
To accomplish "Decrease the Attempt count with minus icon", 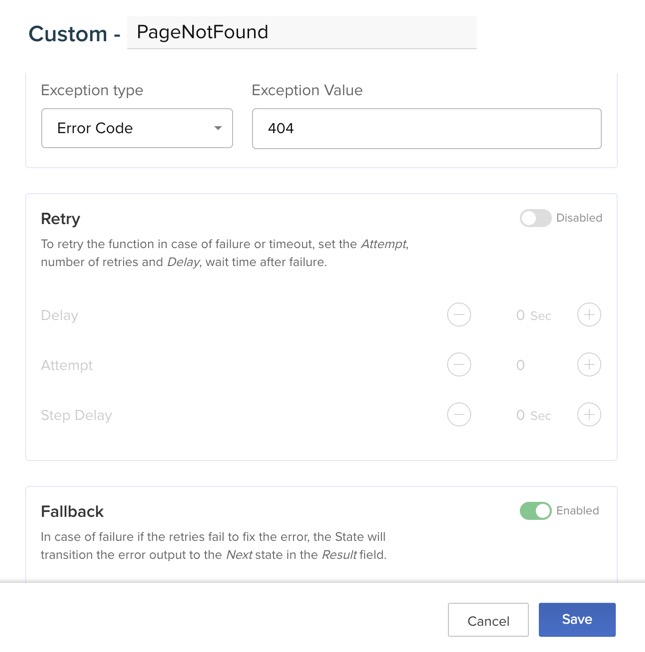I will pos(459,365).
